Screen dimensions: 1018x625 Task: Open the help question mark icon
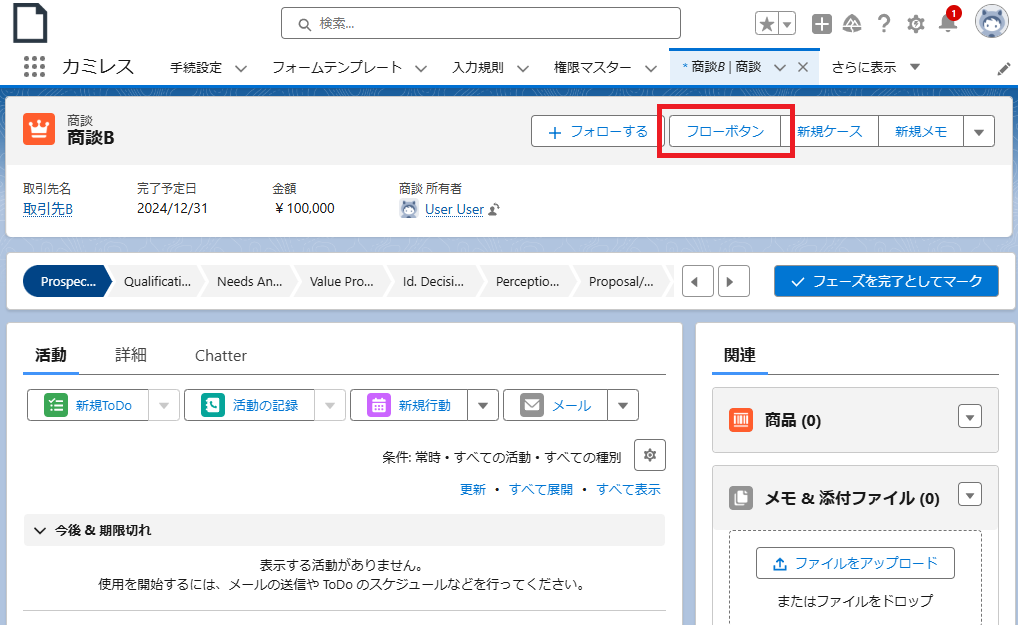884,24
